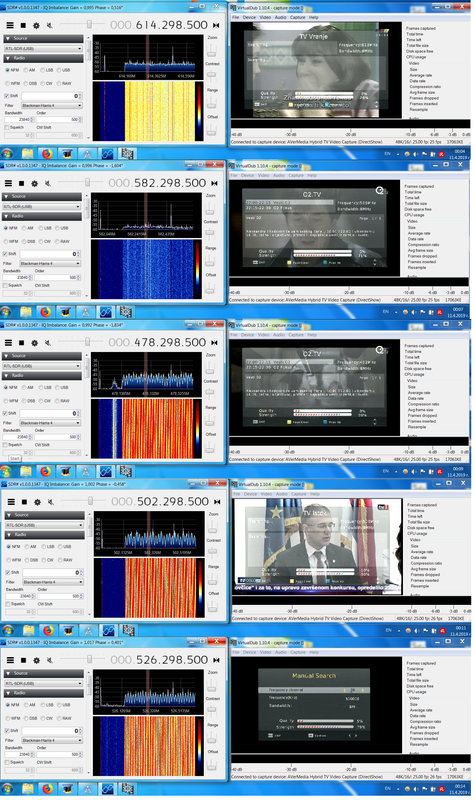The width and height of the screenshot is (475, 800).
Task: Open the RTL-SDR (USB) source dropdown in the 614.298.500 window
Action: [x=43, y=49]
